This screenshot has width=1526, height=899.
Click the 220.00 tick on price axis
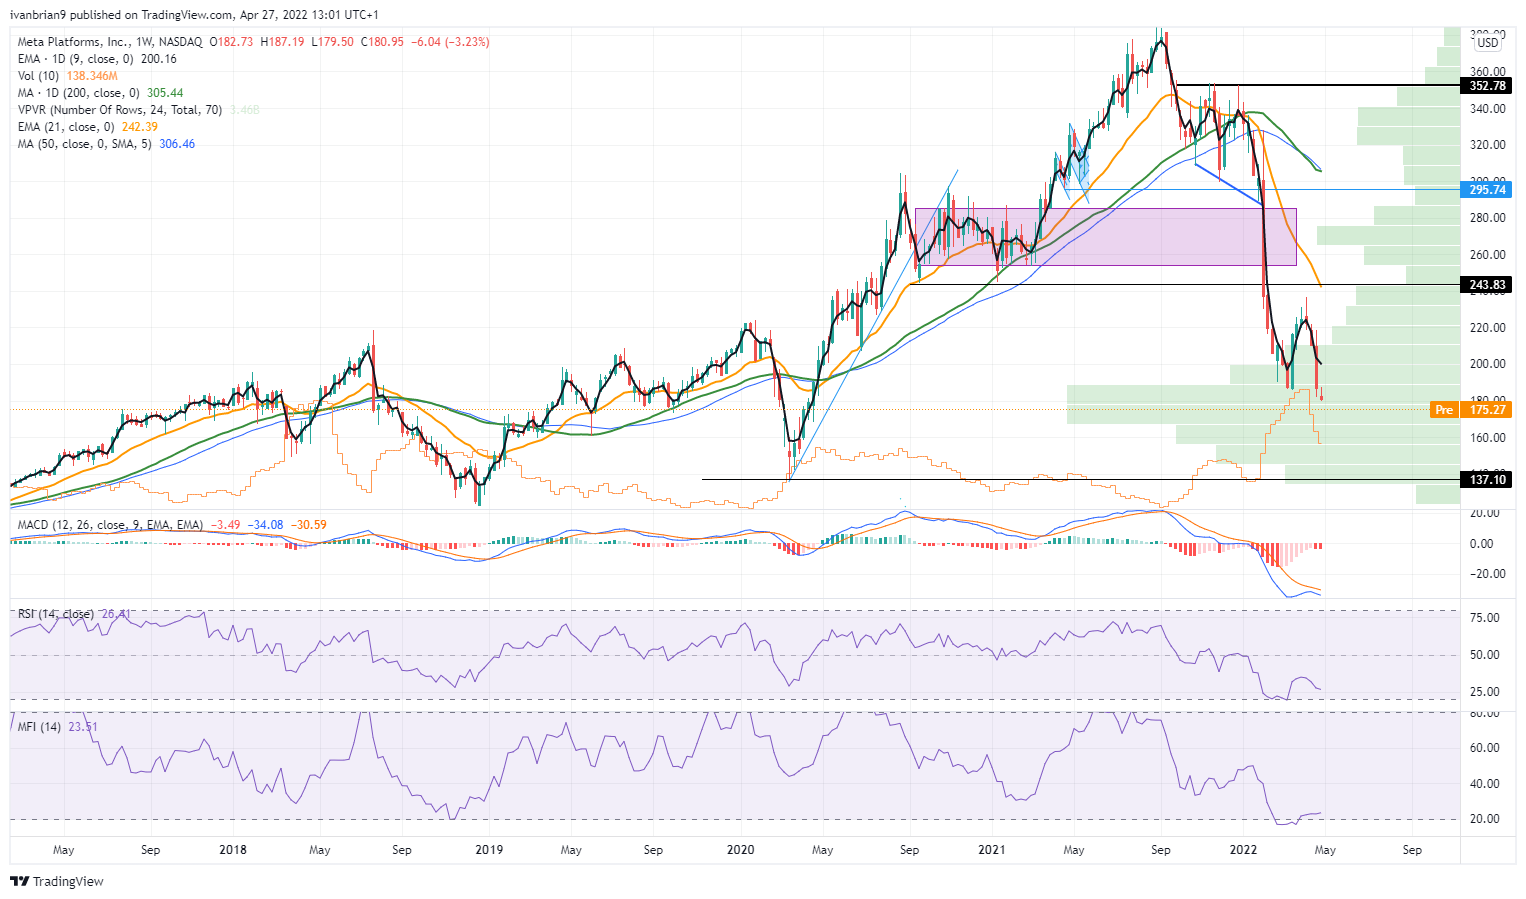pos(1487,328)
